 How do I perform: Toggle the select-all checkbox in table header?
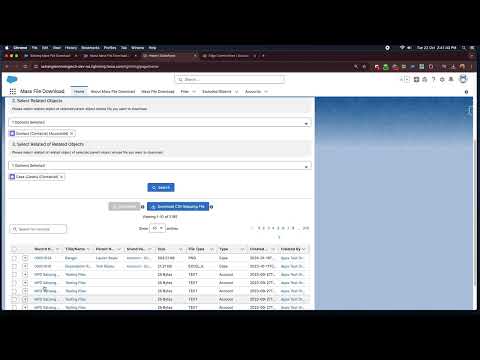click(14, 249)
